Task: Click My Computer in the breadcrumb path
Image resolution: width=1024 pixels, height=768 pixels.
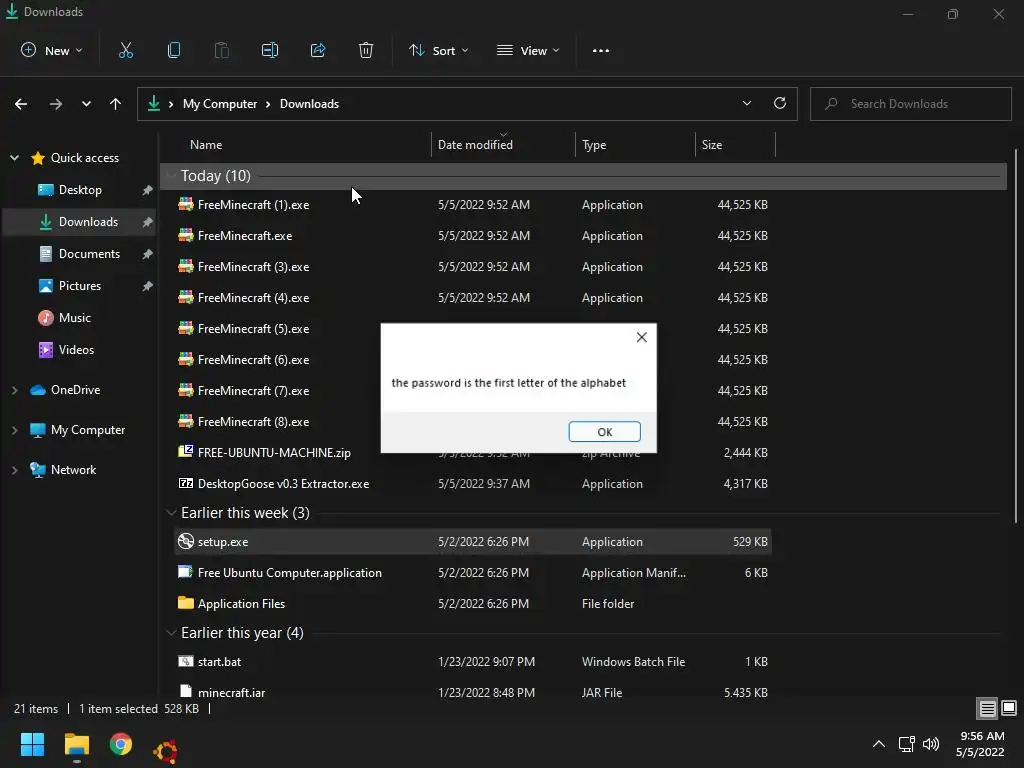Action: pyautogui.click(x=220, y=104)
